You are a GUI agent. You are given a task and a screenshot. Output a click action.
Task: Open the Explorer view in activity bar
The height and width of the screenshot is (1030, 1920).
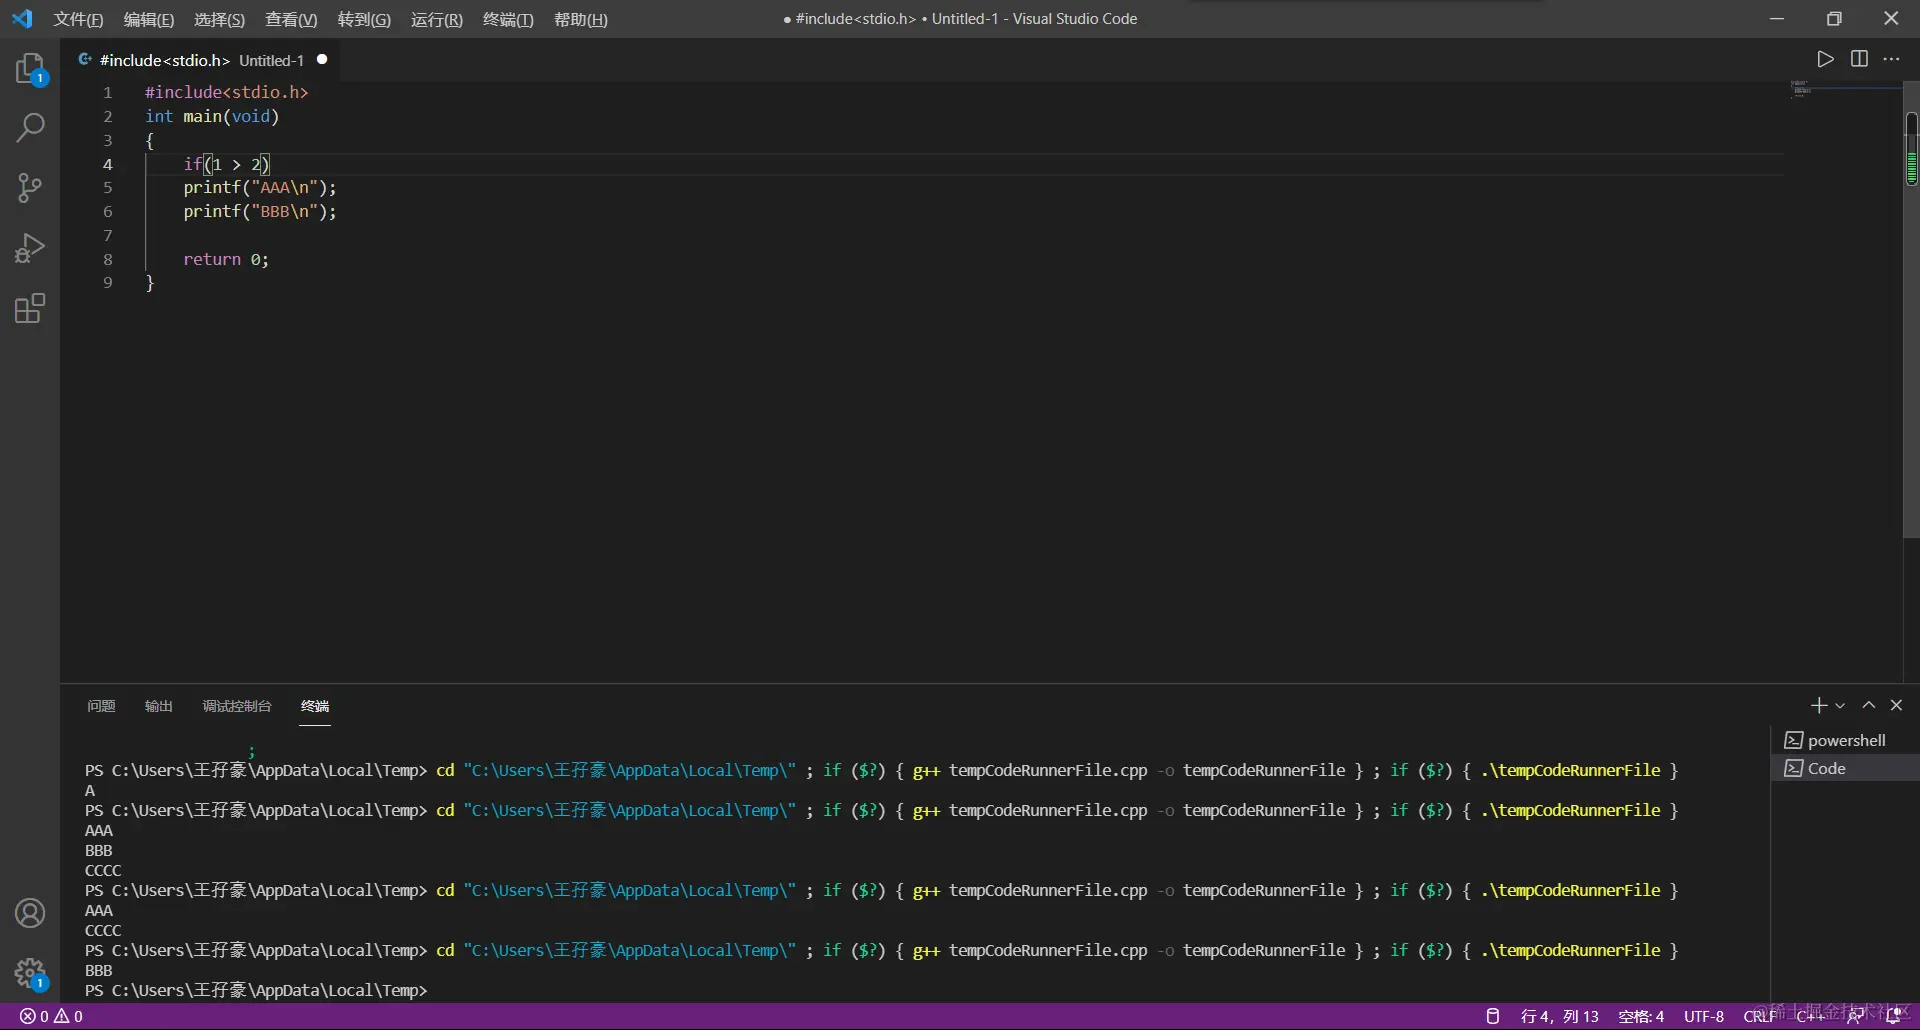click(x=30, y=68)
